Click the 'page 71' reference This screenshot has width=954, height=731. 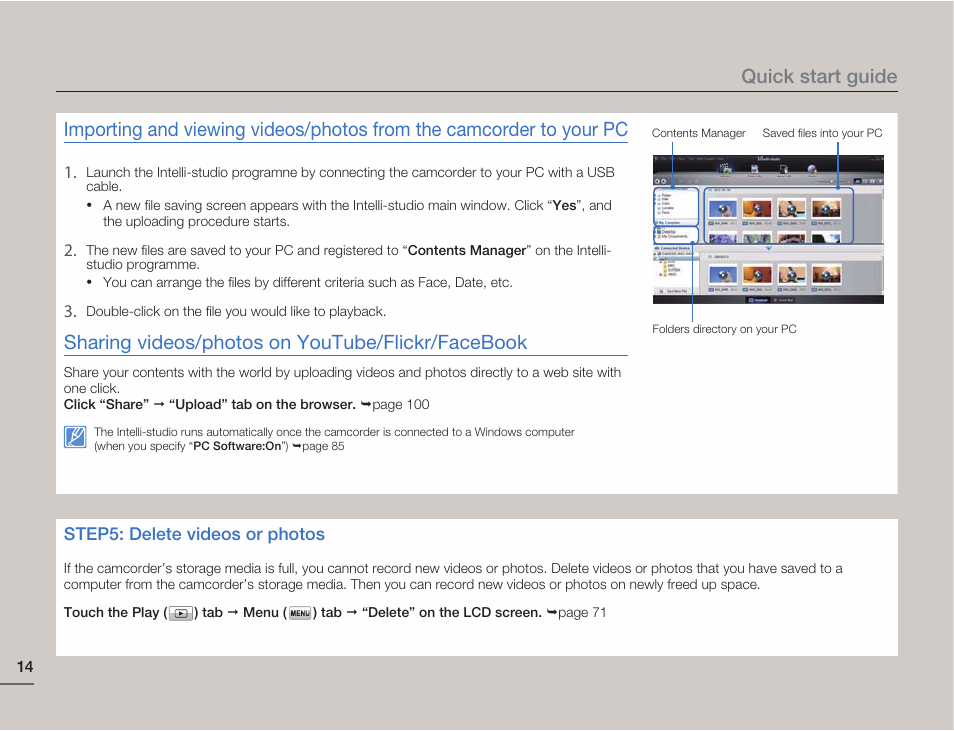tap(582, 613)
